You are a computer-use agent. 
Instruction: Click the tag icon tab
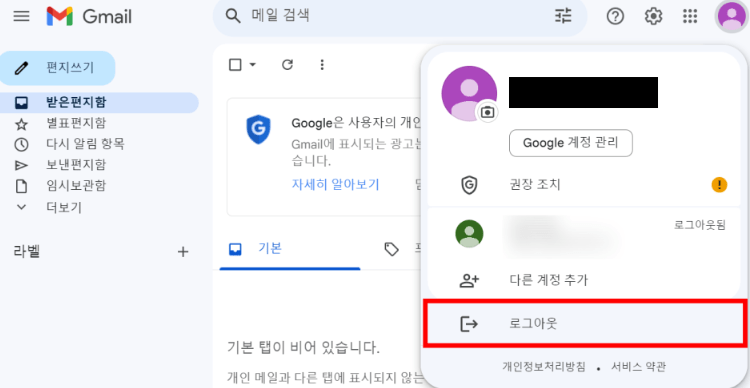tap(391, 249)
